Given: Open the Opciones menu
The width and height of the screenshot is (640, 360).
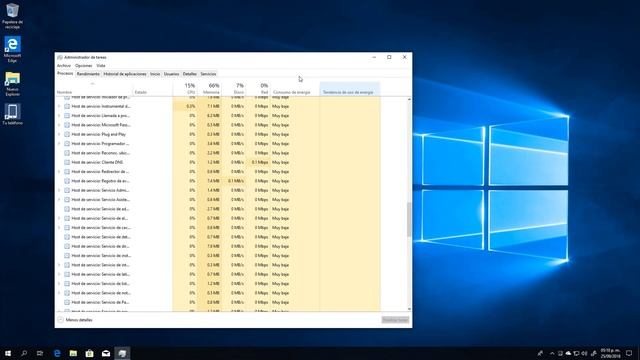Looking at the screenshot, I should click(84, 66).
